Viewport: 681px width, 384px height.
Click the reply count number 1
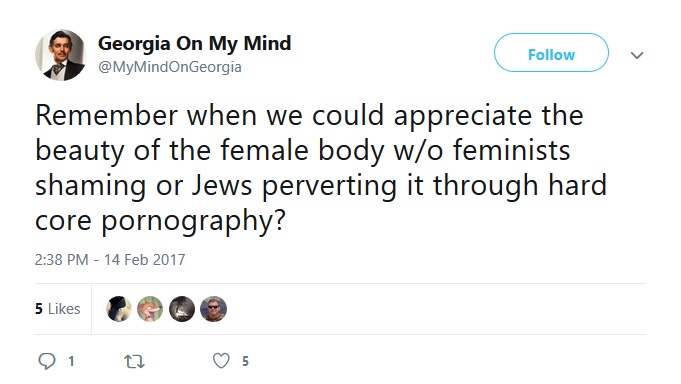(x=71, y=361)
